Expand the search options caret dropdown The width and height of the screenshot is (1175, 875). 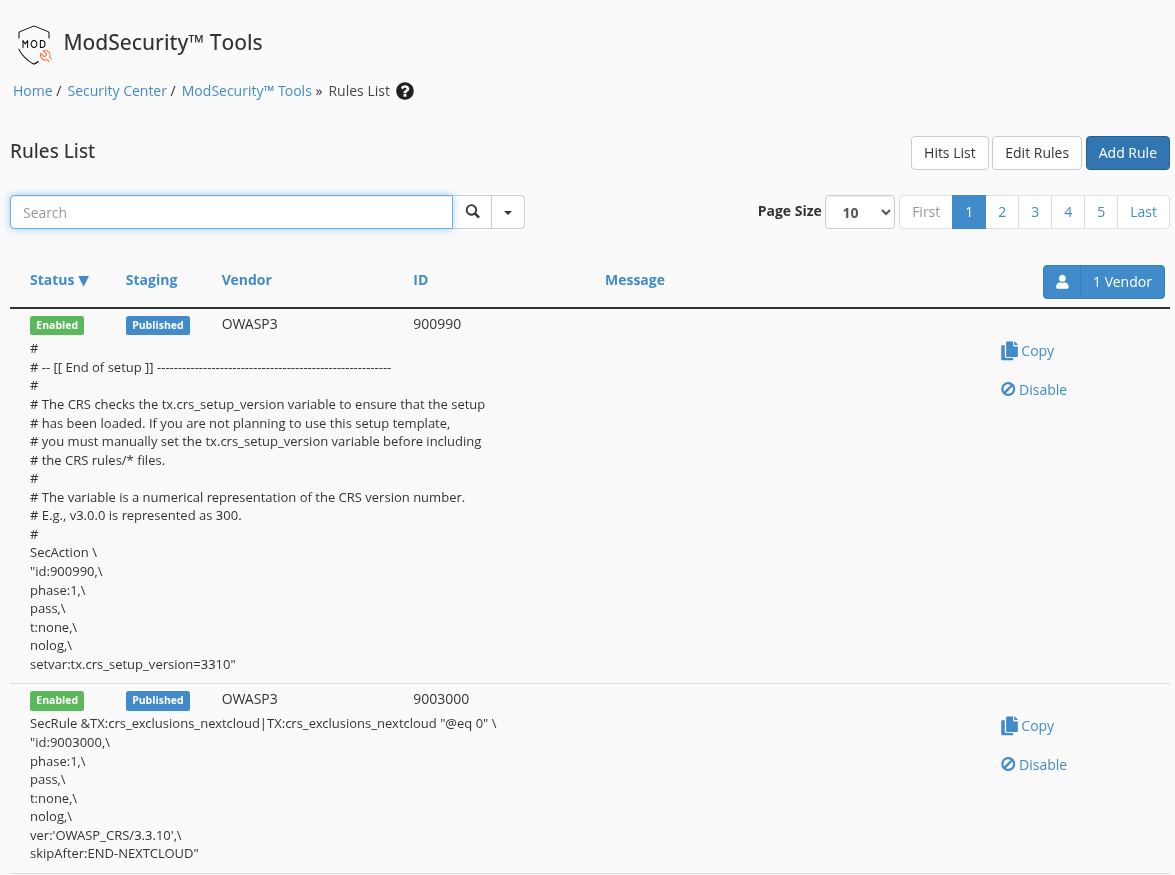(x=508, y=212)
